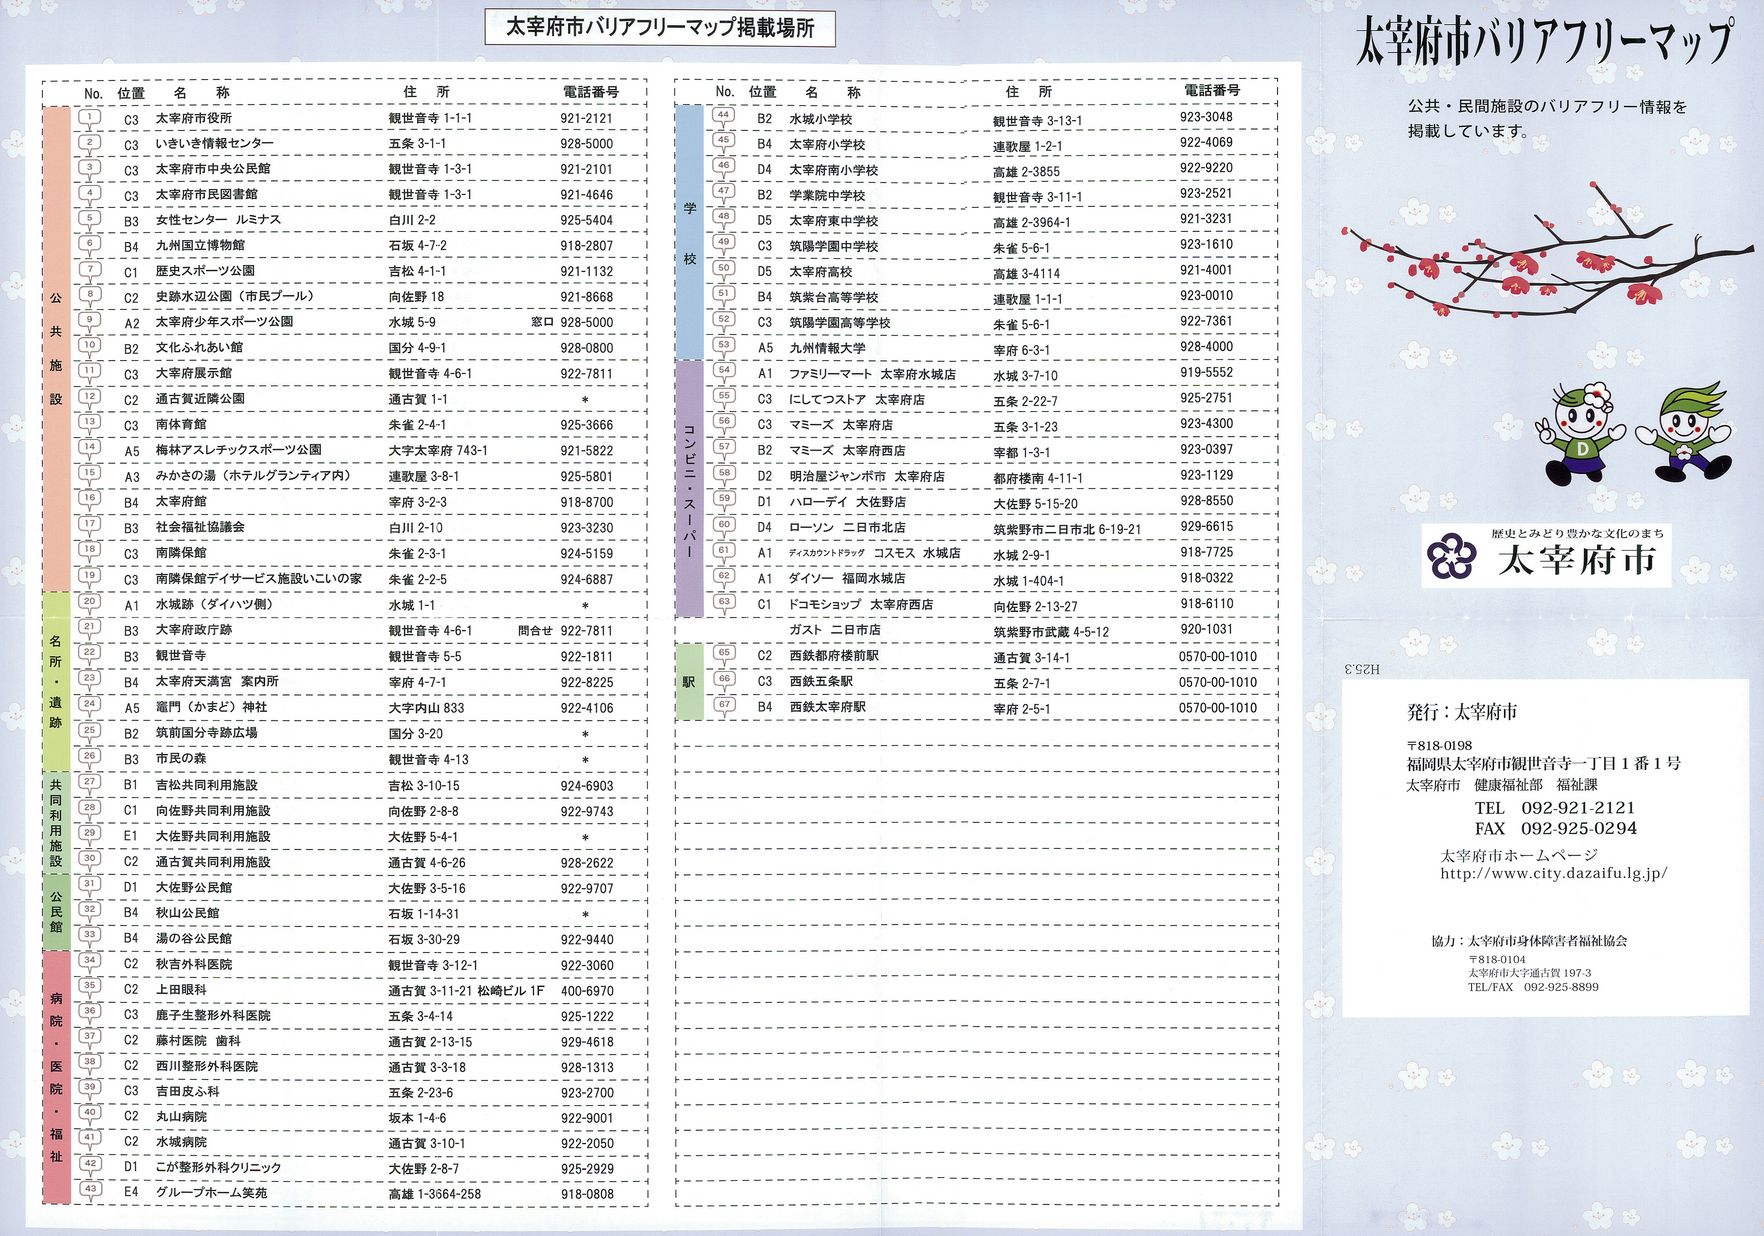The height and width of the screenshot is (1236, 1764).
Task: Click the purple plum-flower Dazaifu city emblem
Action: [x=1451, y=556]
